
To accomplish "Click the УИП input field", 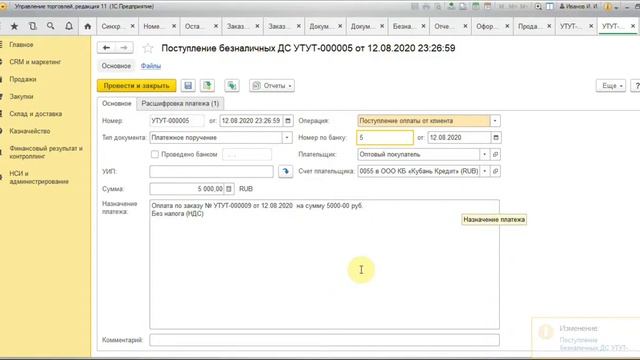I will 211,171.
